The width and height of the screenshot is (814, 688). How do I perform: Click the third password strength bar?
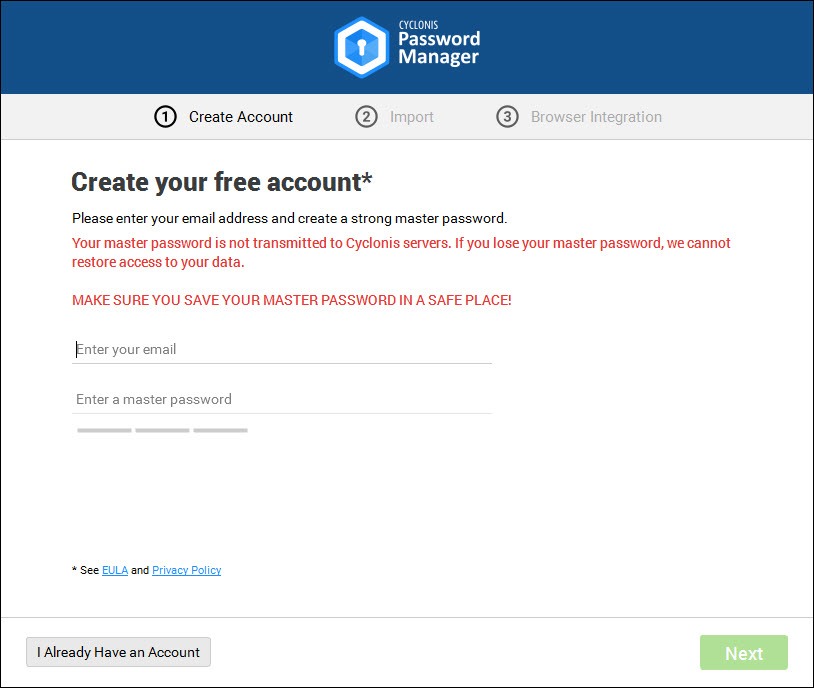click(x=221, y=430)
